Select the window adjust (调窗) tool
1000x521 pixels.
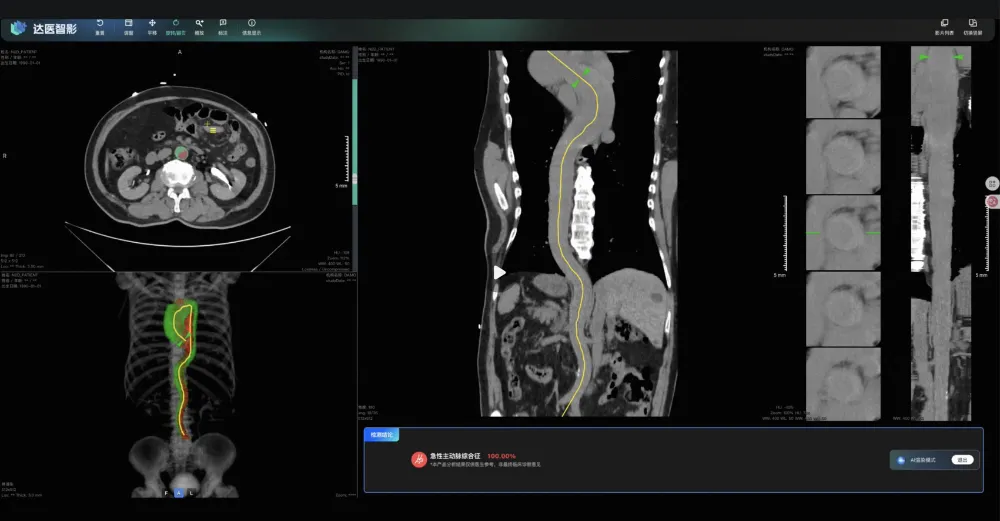128,26
